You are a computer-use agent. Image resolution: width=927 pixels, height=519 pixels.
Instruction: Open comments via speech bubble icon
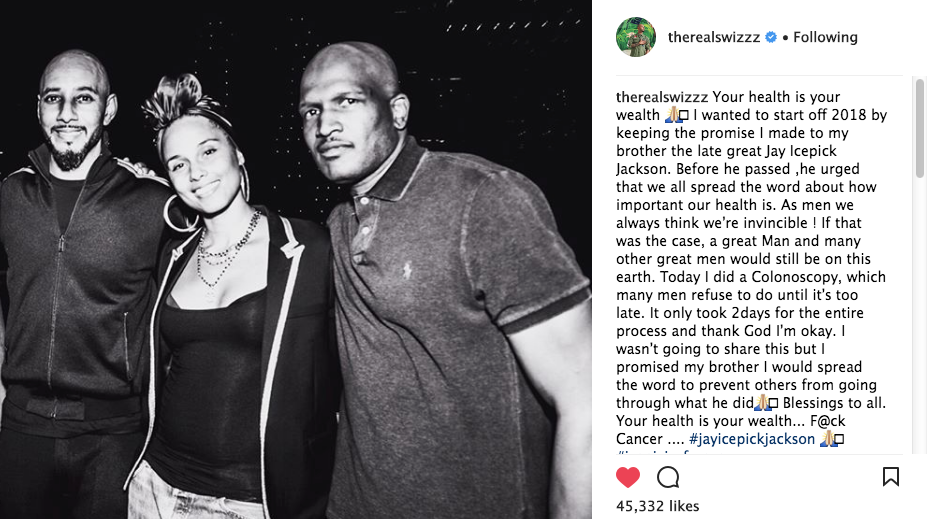(x=668, y=477)
